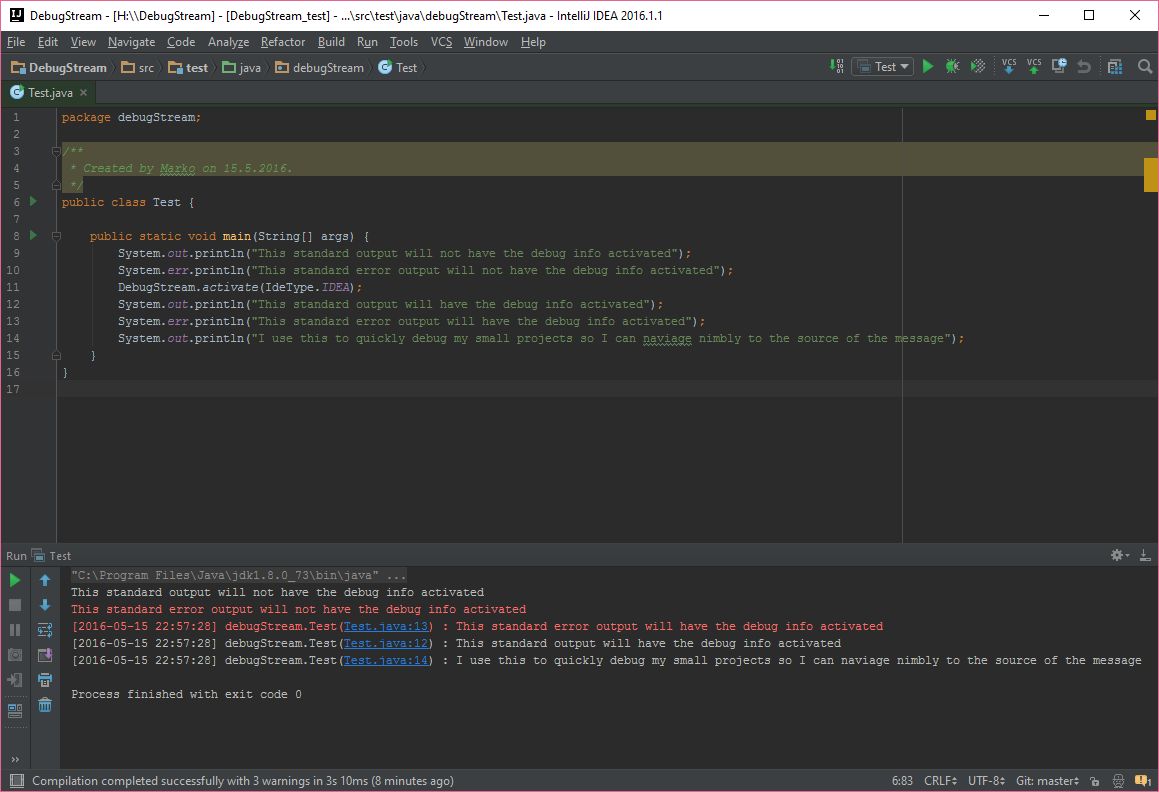Click the yellow warning stripe mark in the scrollbar

1151,175
